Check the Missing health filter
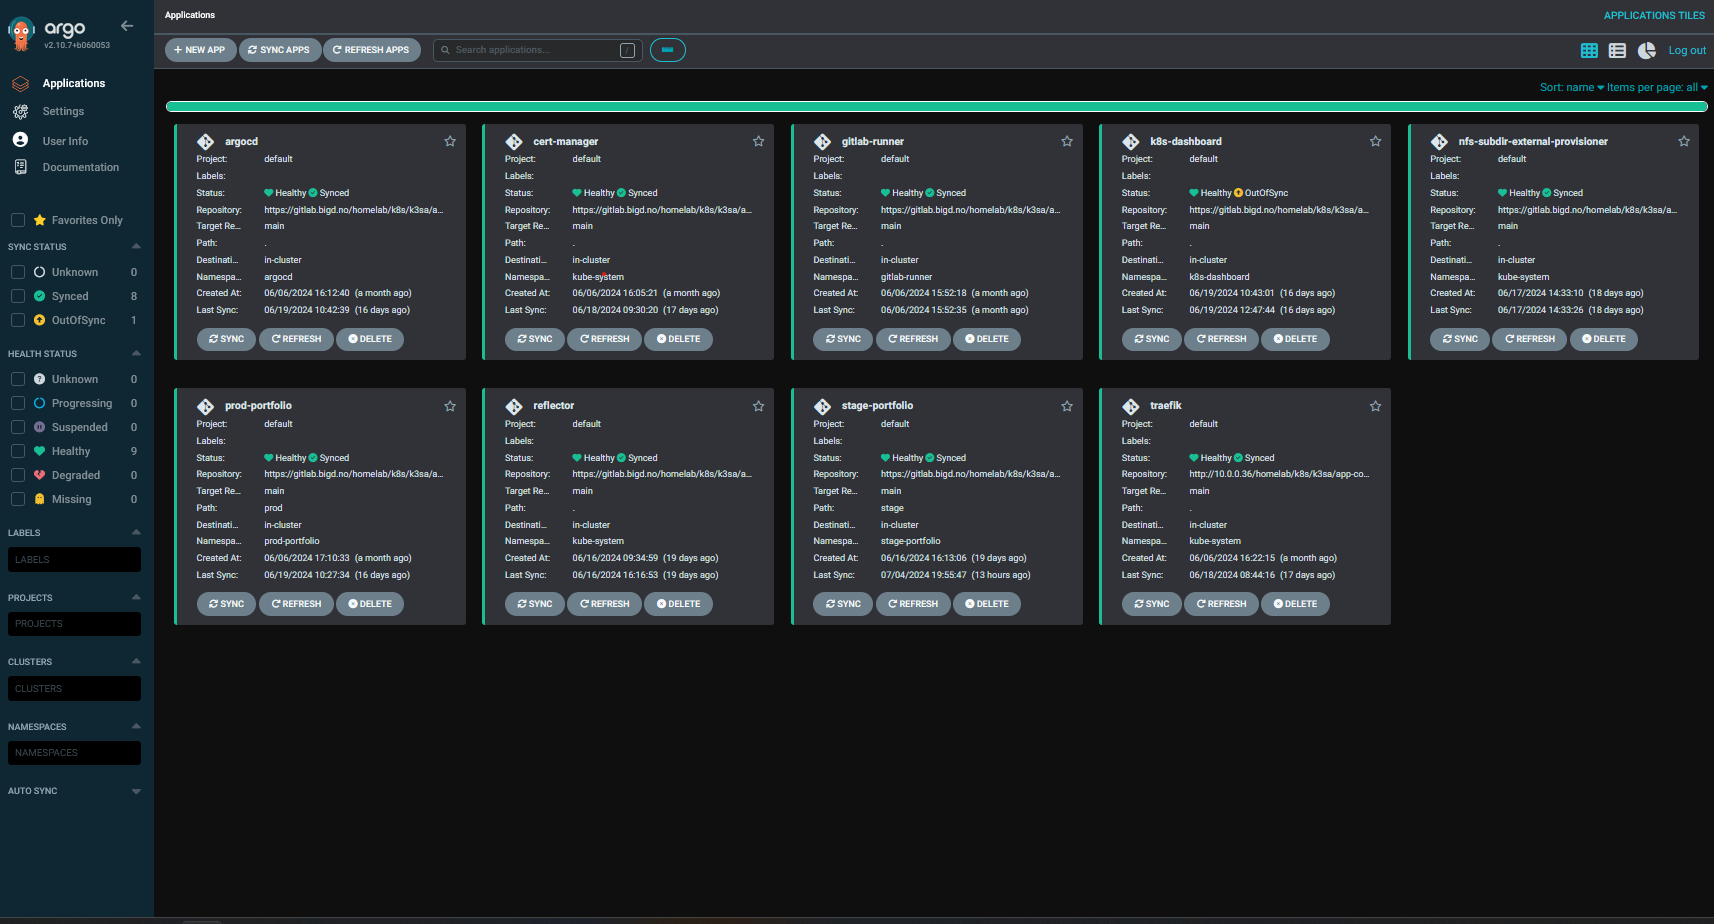Image resolution: width=1714 pixels, height=924 pixels. [17, 499]
